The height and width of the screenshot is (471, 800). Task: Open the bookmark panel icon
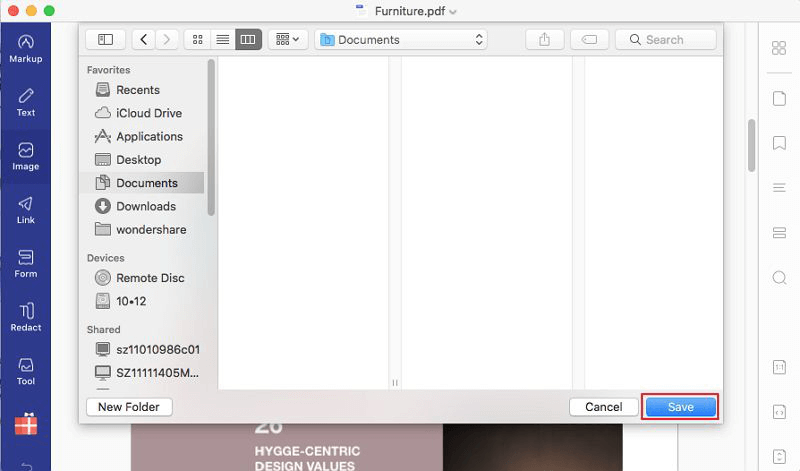[779, 143]
